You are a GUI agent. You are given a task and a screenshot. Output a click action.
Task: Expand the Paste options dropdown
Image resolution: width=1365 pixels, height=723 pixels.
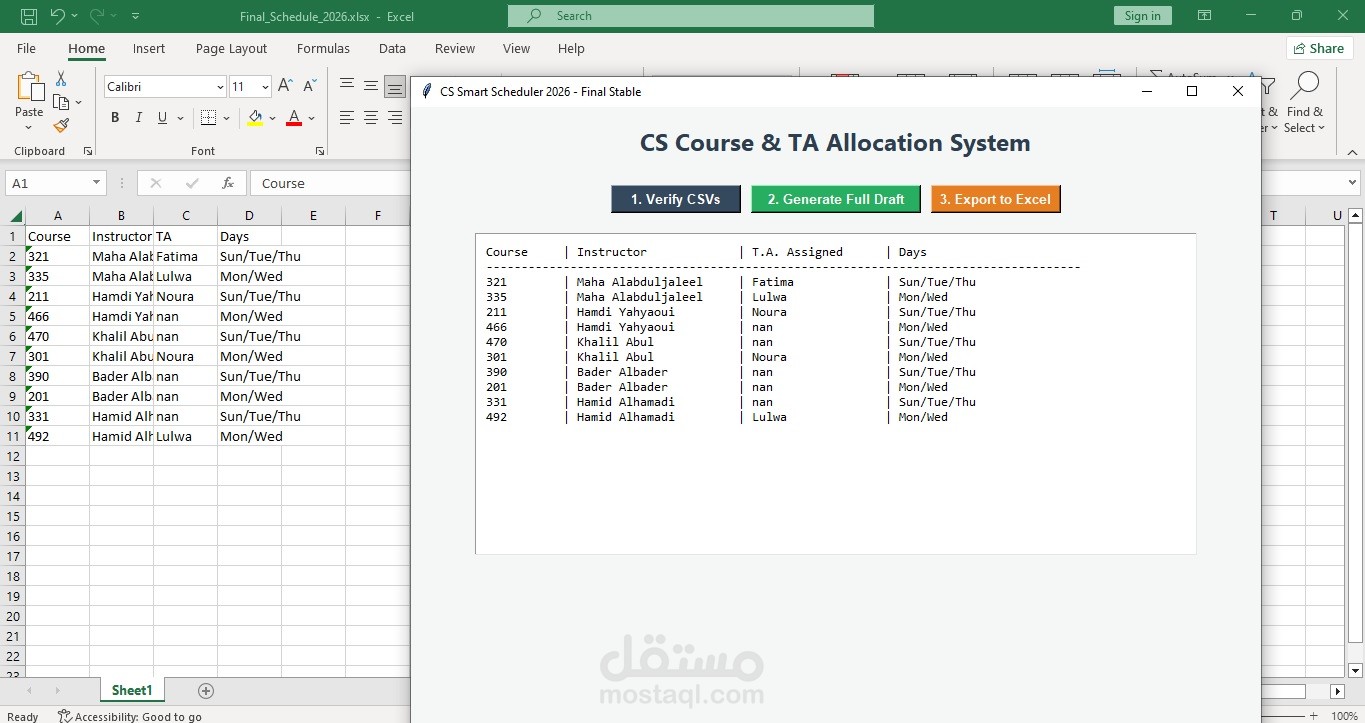click(x=28, y=125)
